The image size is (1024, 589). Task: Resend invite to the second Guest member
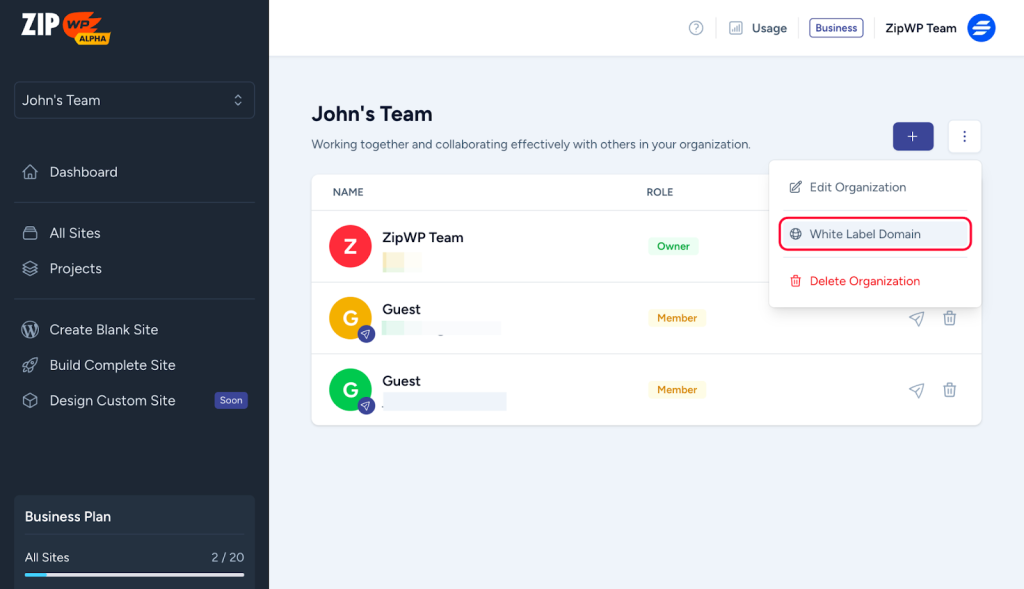click(916, 390)
